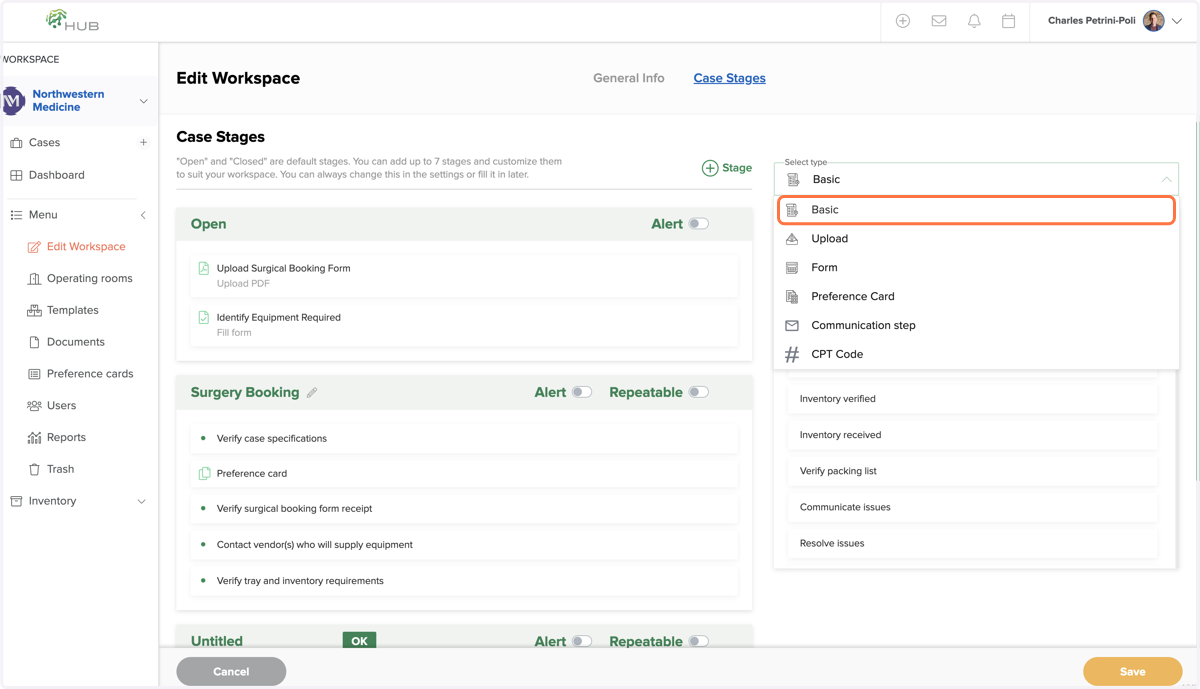This screenshot has width=1200, height=689.
Task: Click the add plus icon in top bar
Action: pos(903,21)
